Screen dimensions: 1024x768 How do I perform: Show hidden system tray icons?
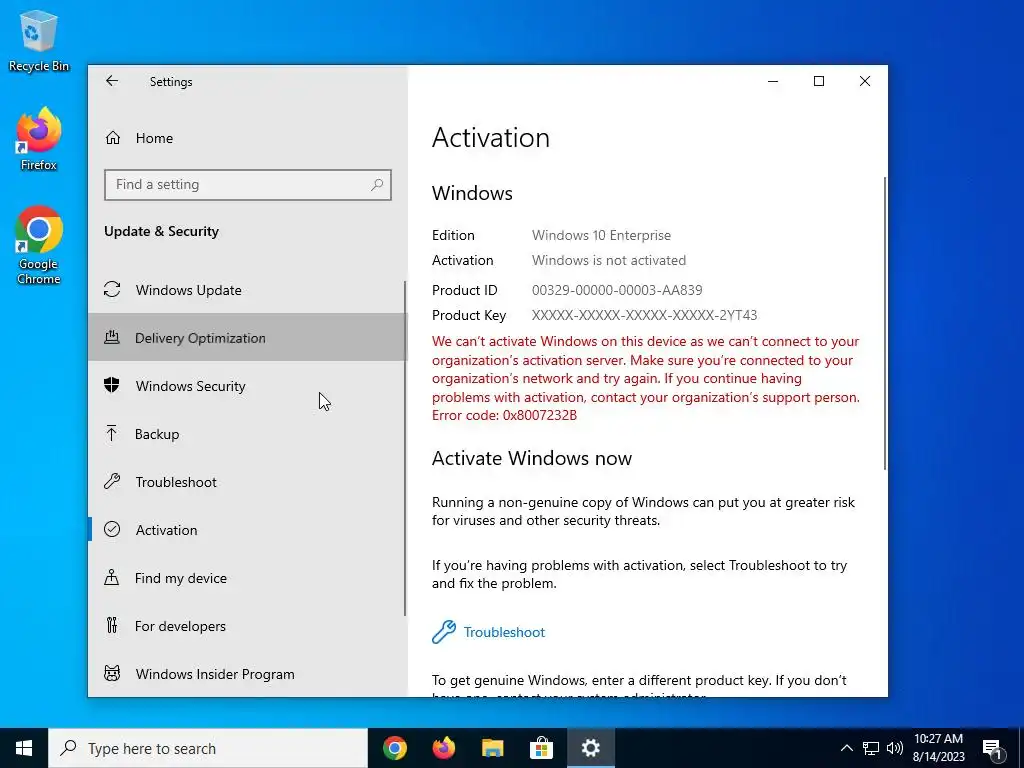point(846,748)
